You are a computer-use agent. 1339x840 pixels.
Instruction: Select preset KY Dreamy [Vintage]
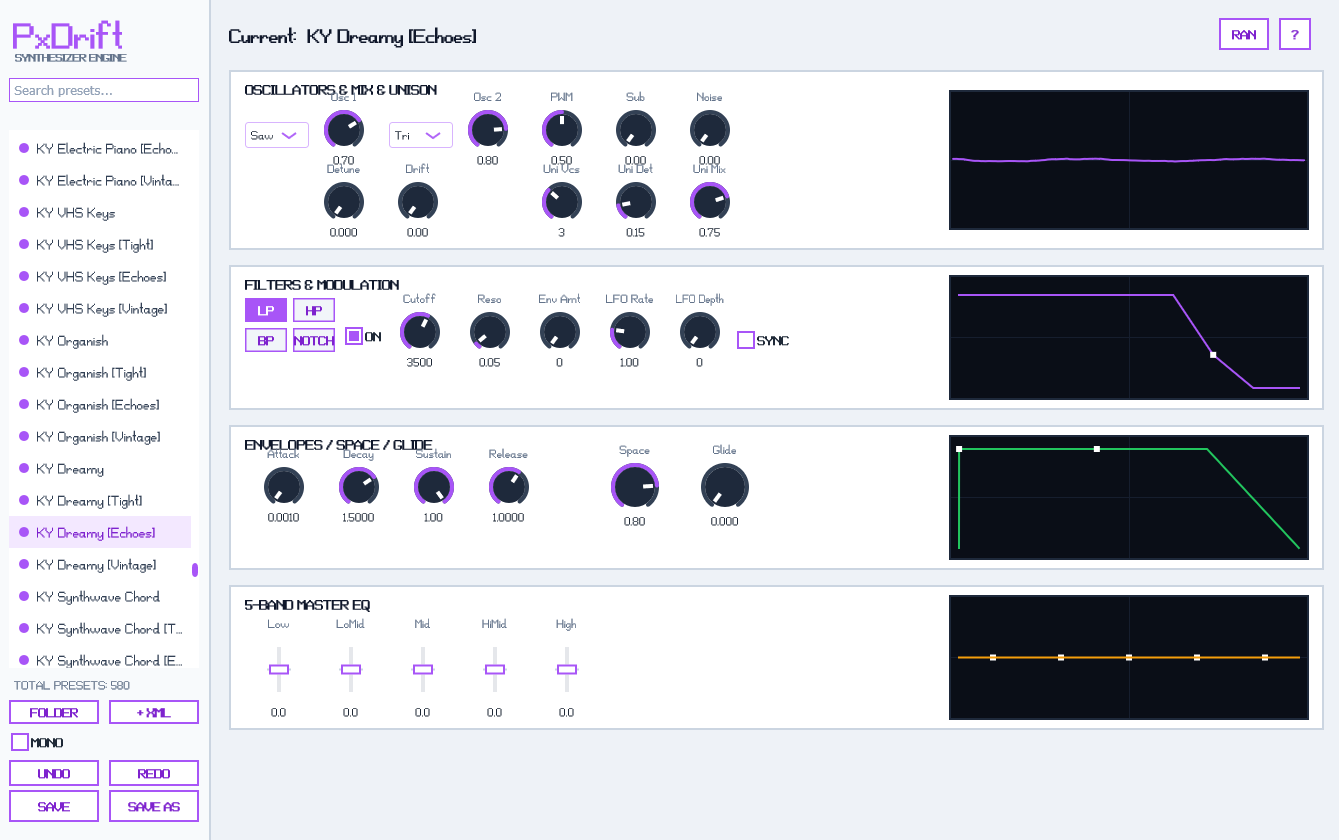tap(100, 565)
